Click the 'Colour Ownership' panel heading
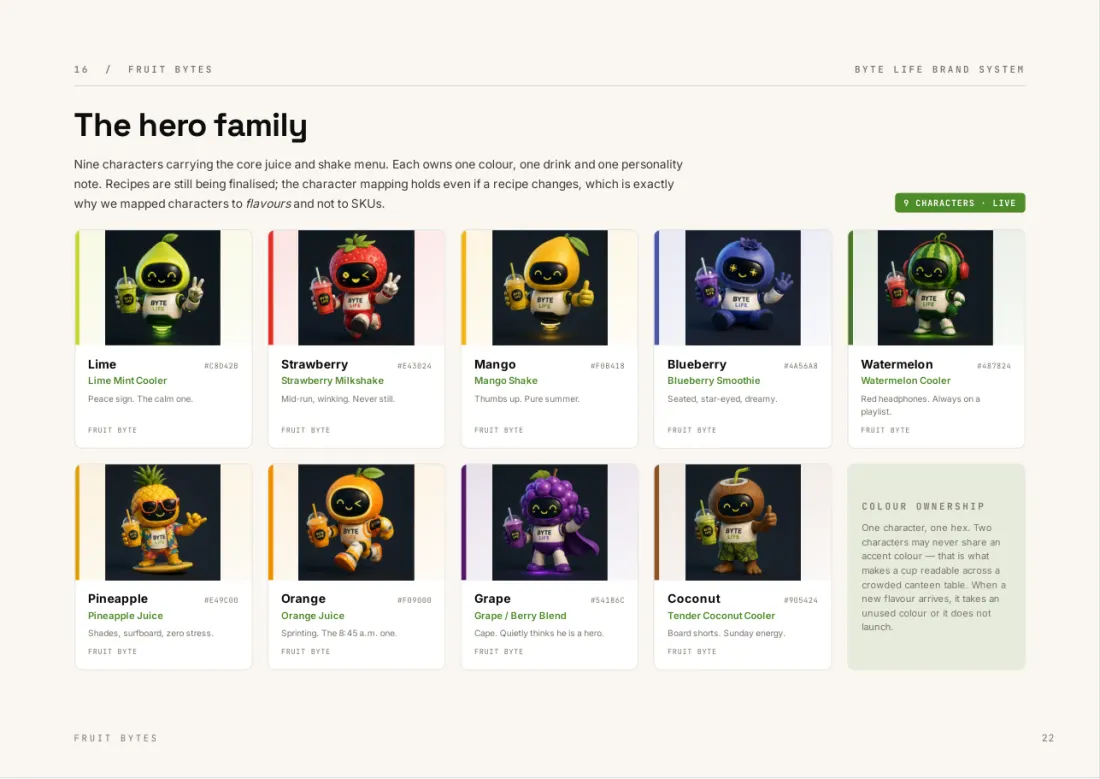This screenshot has height=779, width=1100. tap(923, 506)
